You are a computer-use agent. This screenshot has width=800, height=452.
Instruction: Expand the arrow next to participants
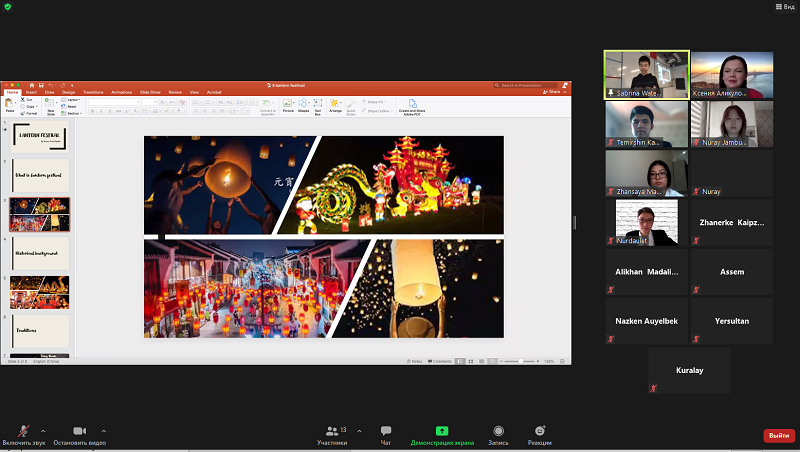point(359,431)
